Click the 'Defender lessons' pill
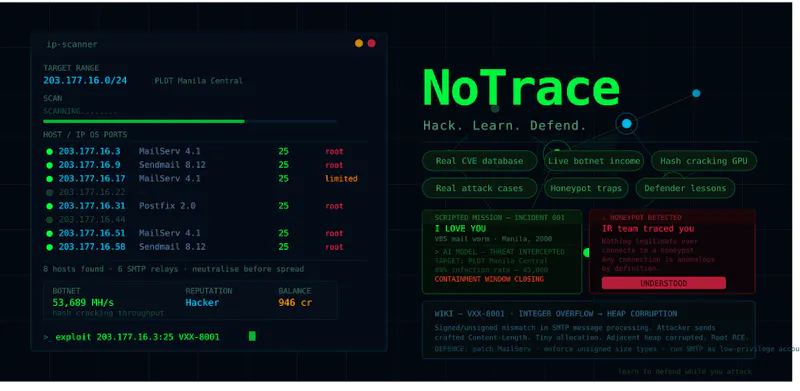 (685, 188)
